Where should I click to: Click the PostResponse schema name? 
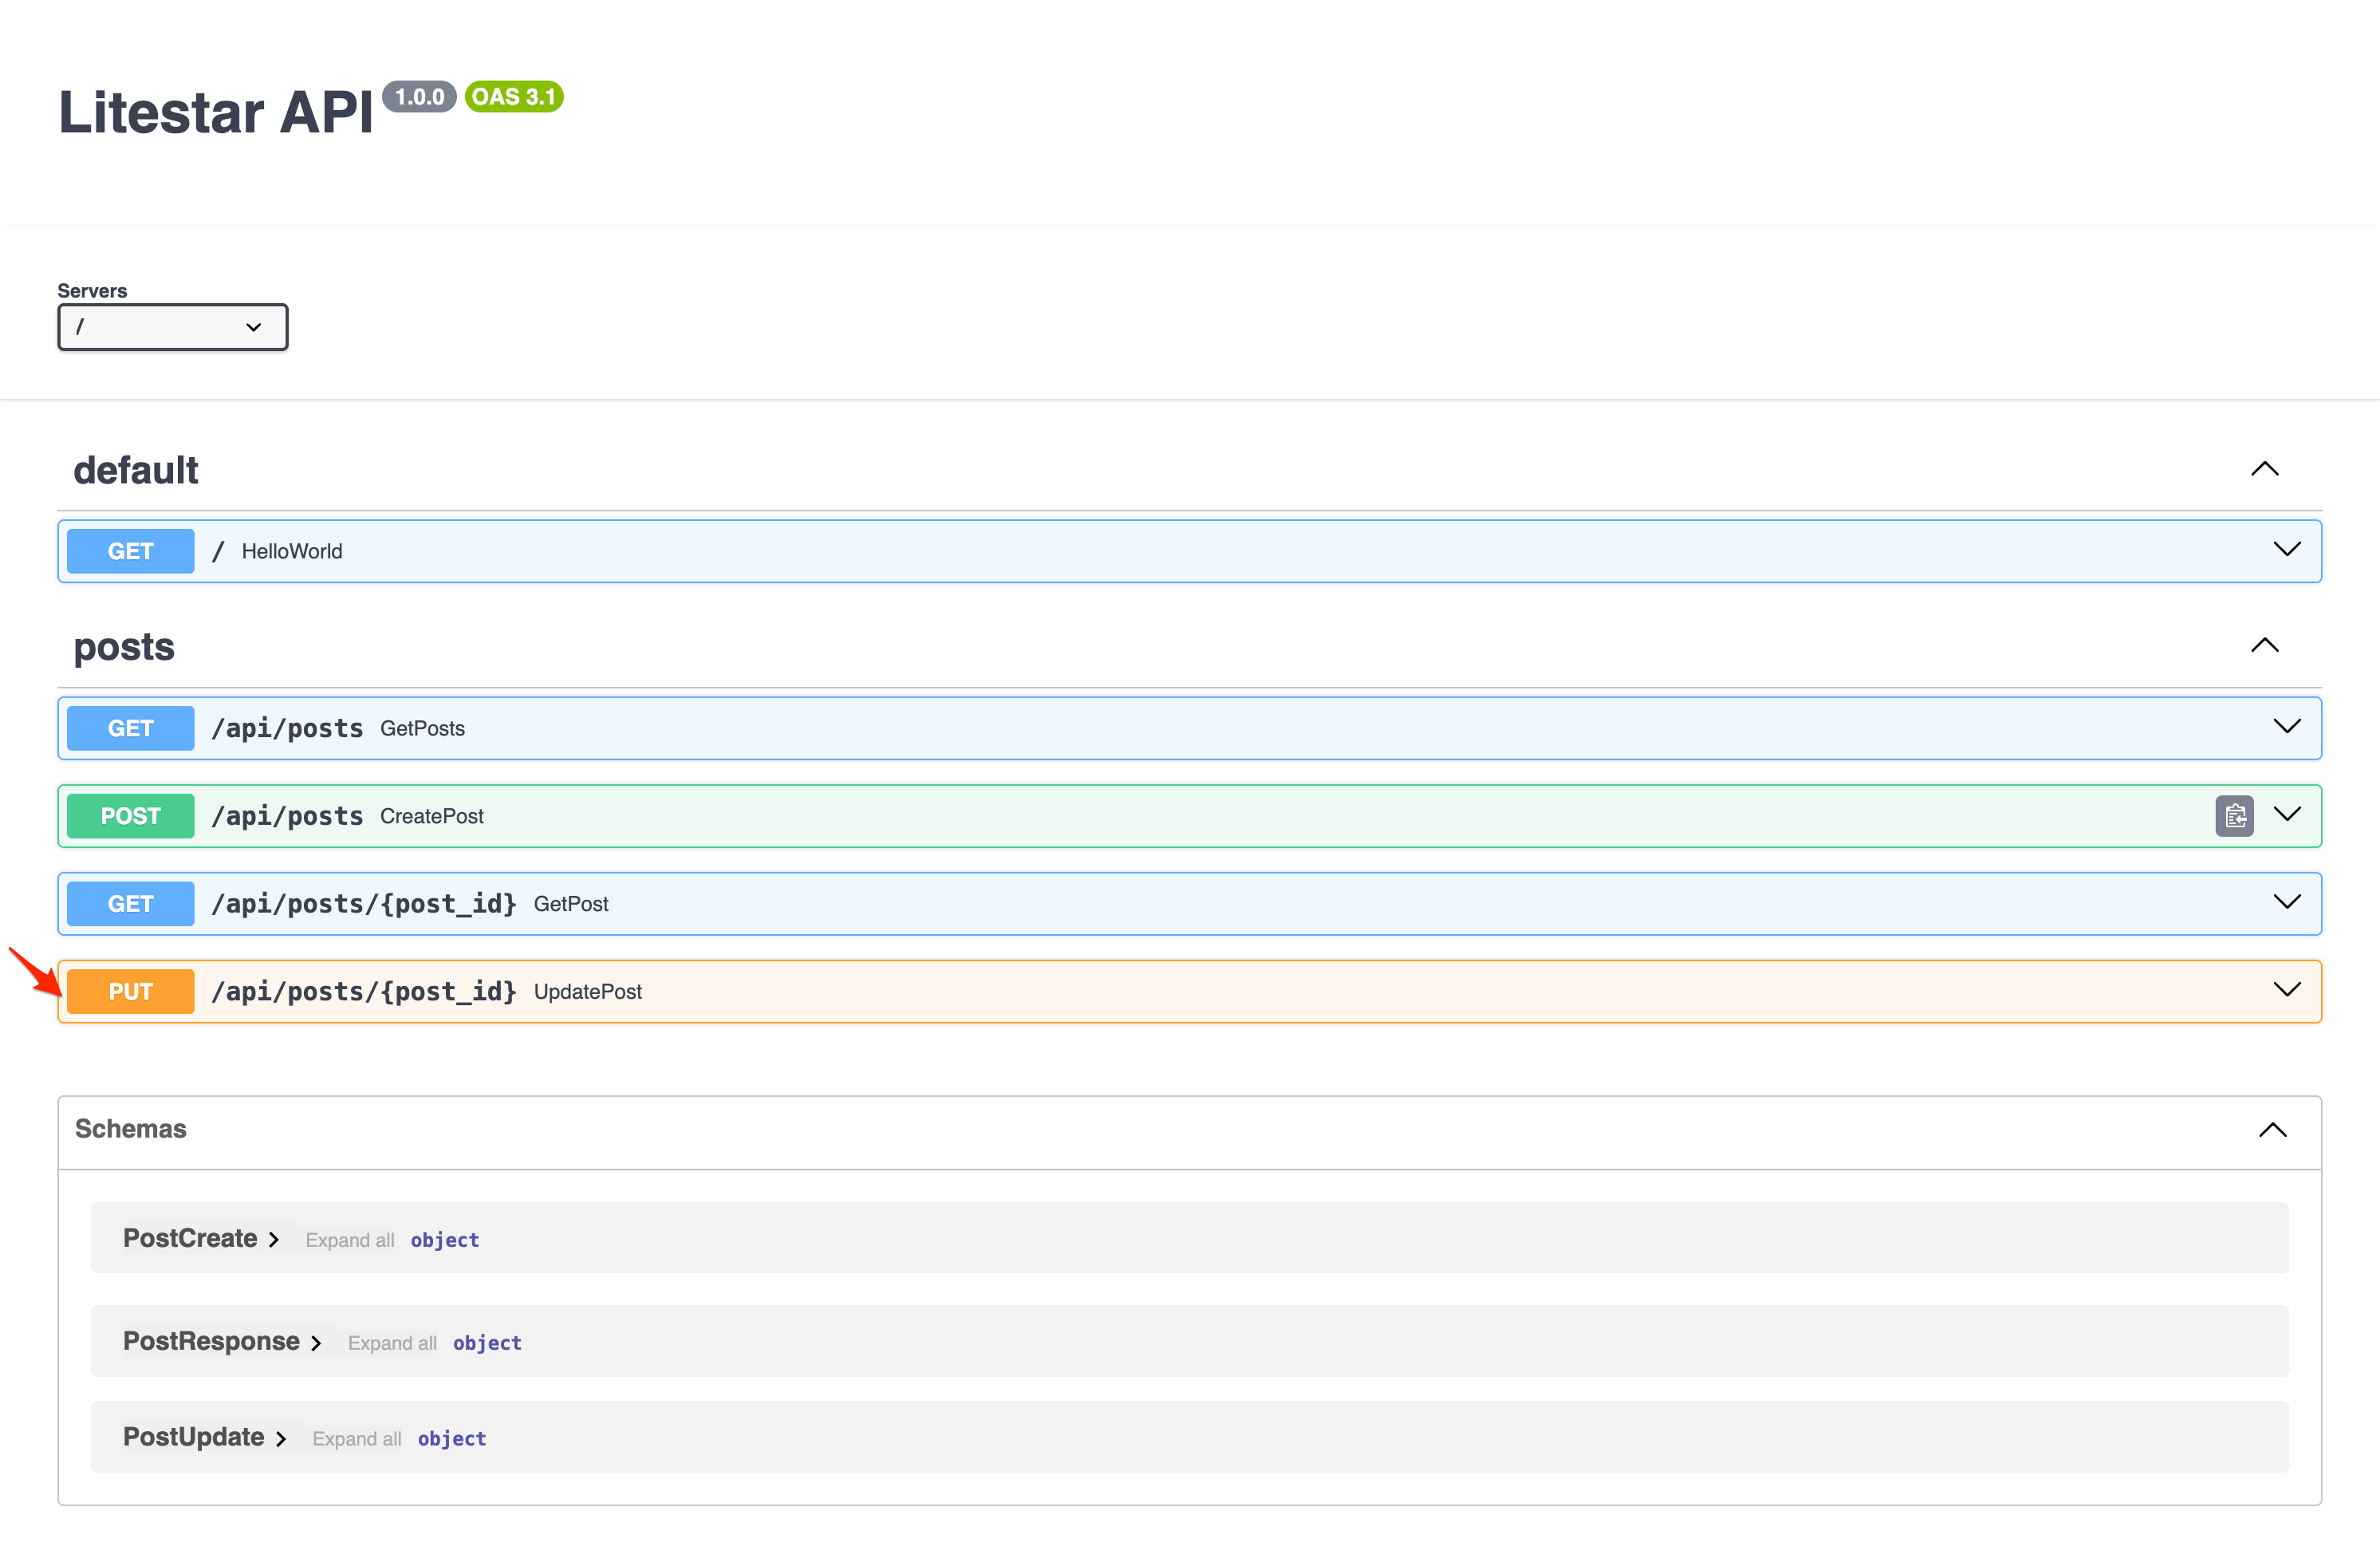(211, 1341)
